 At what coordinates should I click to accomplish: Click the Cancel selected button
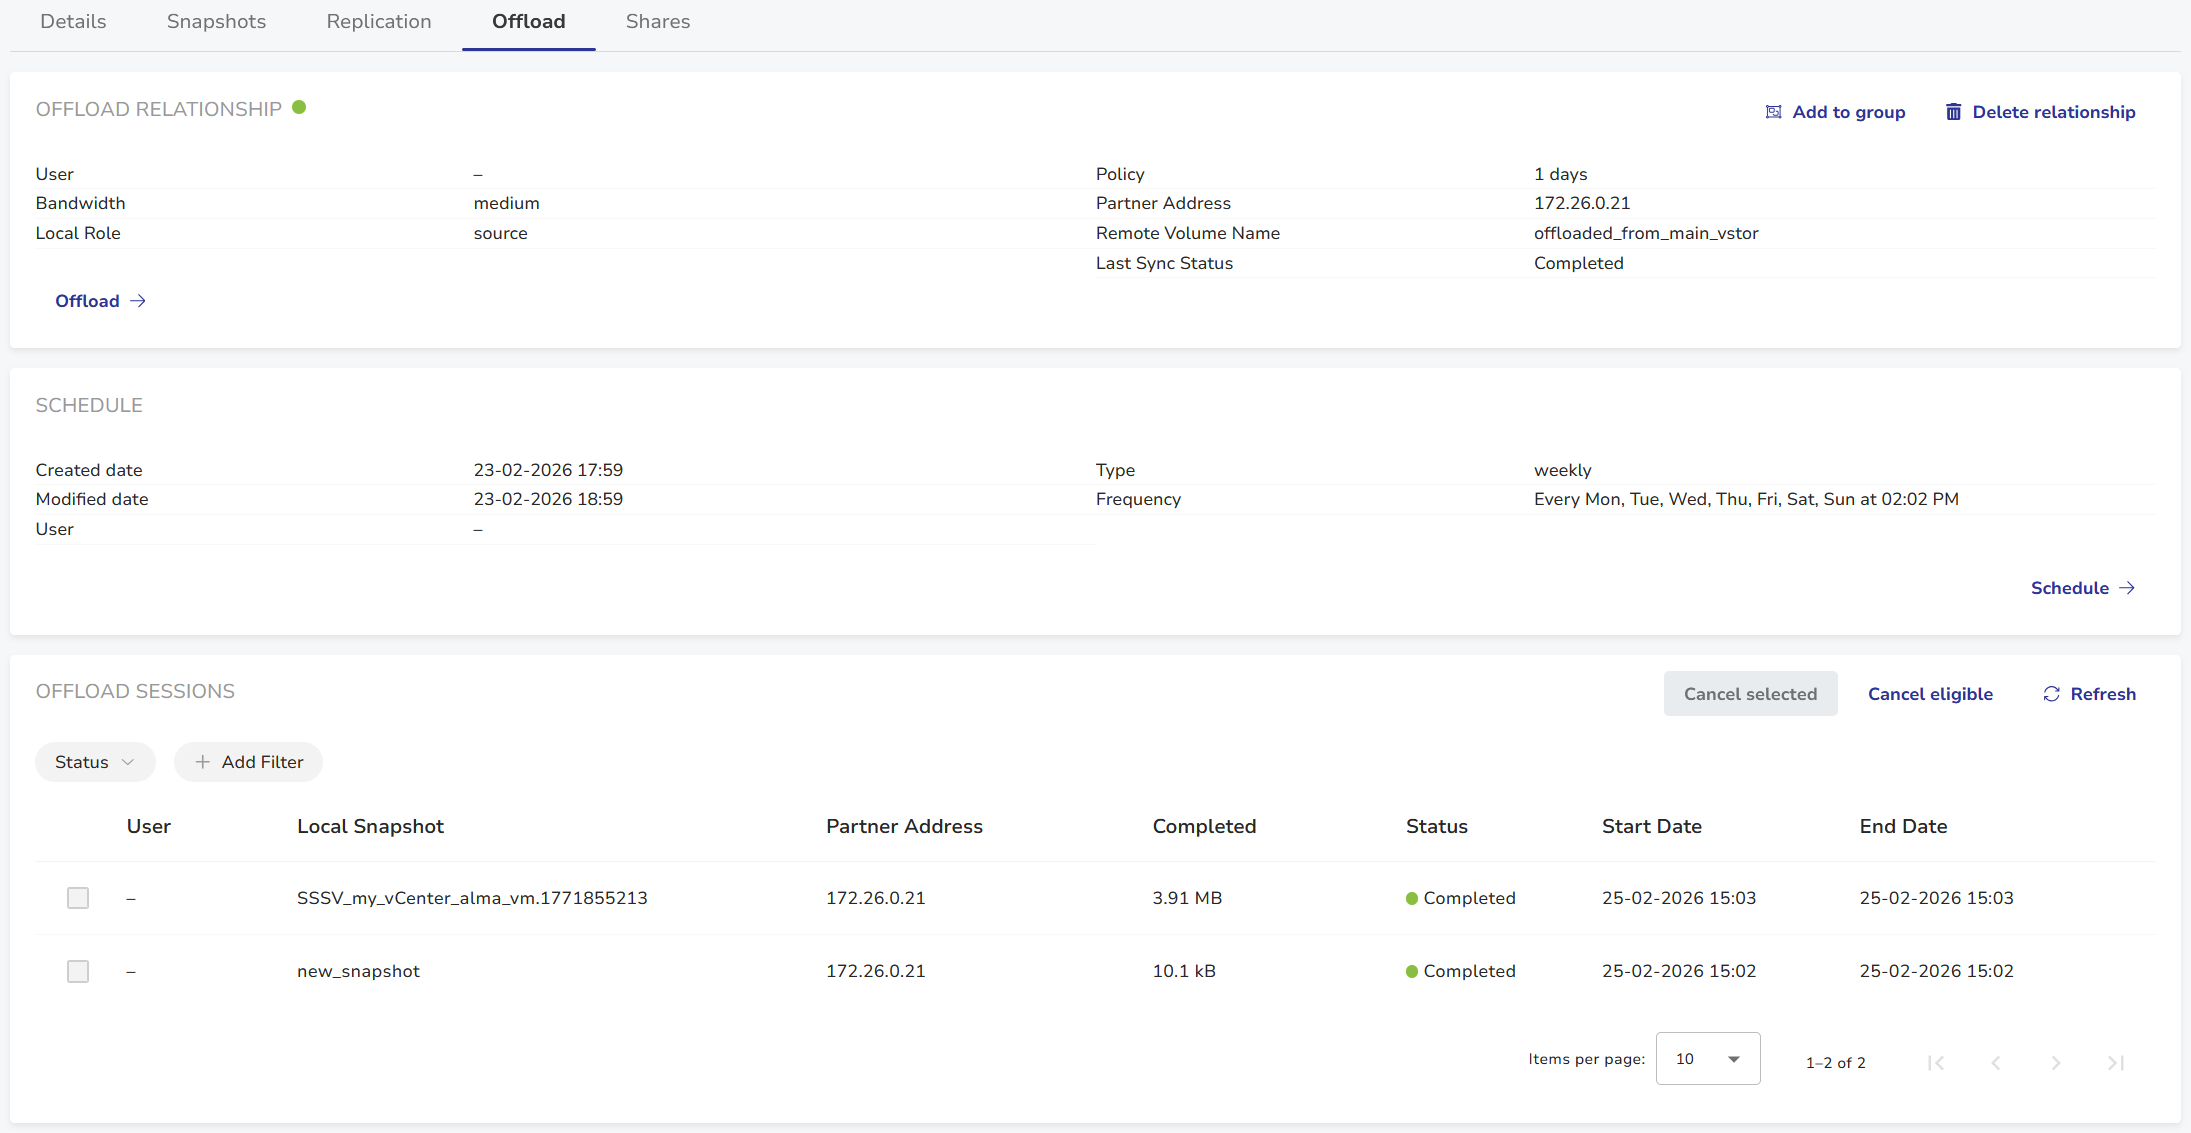point(1750,694)
